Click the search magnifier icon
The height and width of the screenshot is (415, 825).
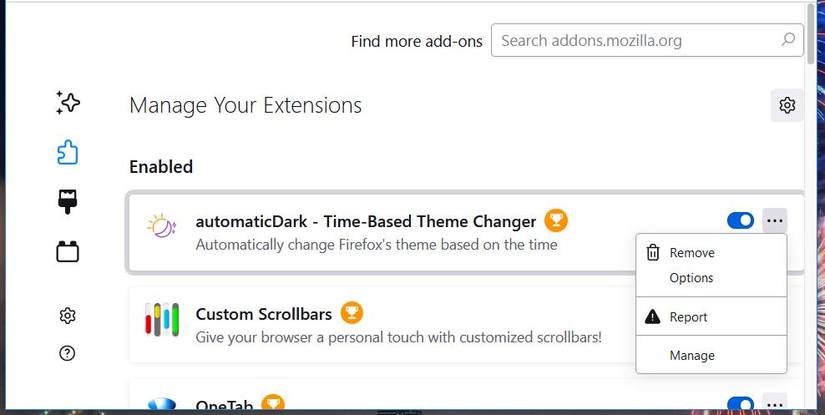[788, 41]
